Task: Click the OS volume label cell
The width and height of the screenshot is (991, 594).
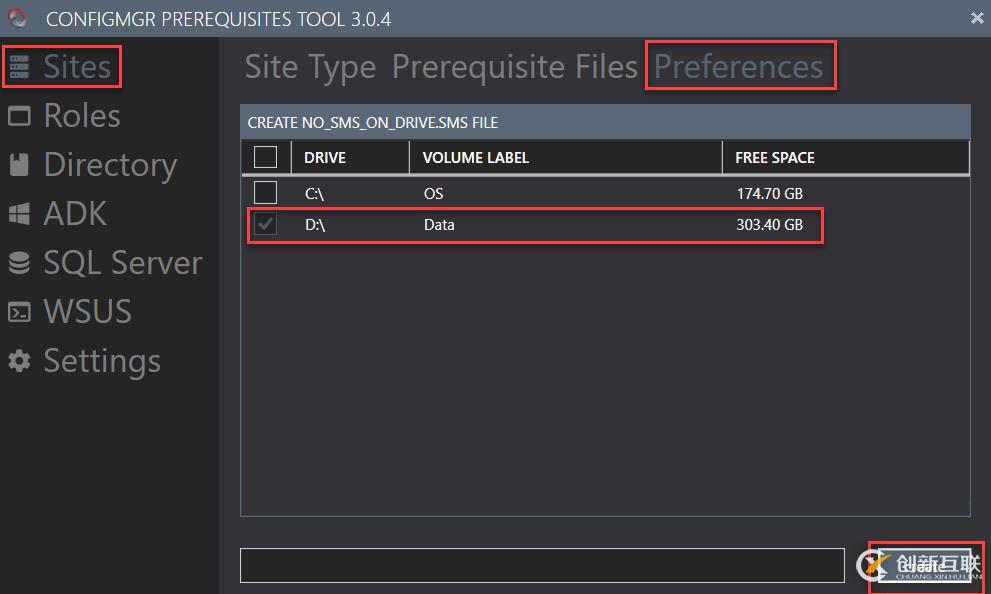Action: point(434,193)
